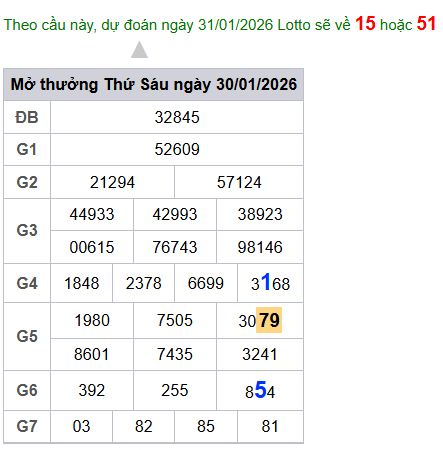Select G3 number 98146
The width and height of the screenshot is (443, 450).
260,247
